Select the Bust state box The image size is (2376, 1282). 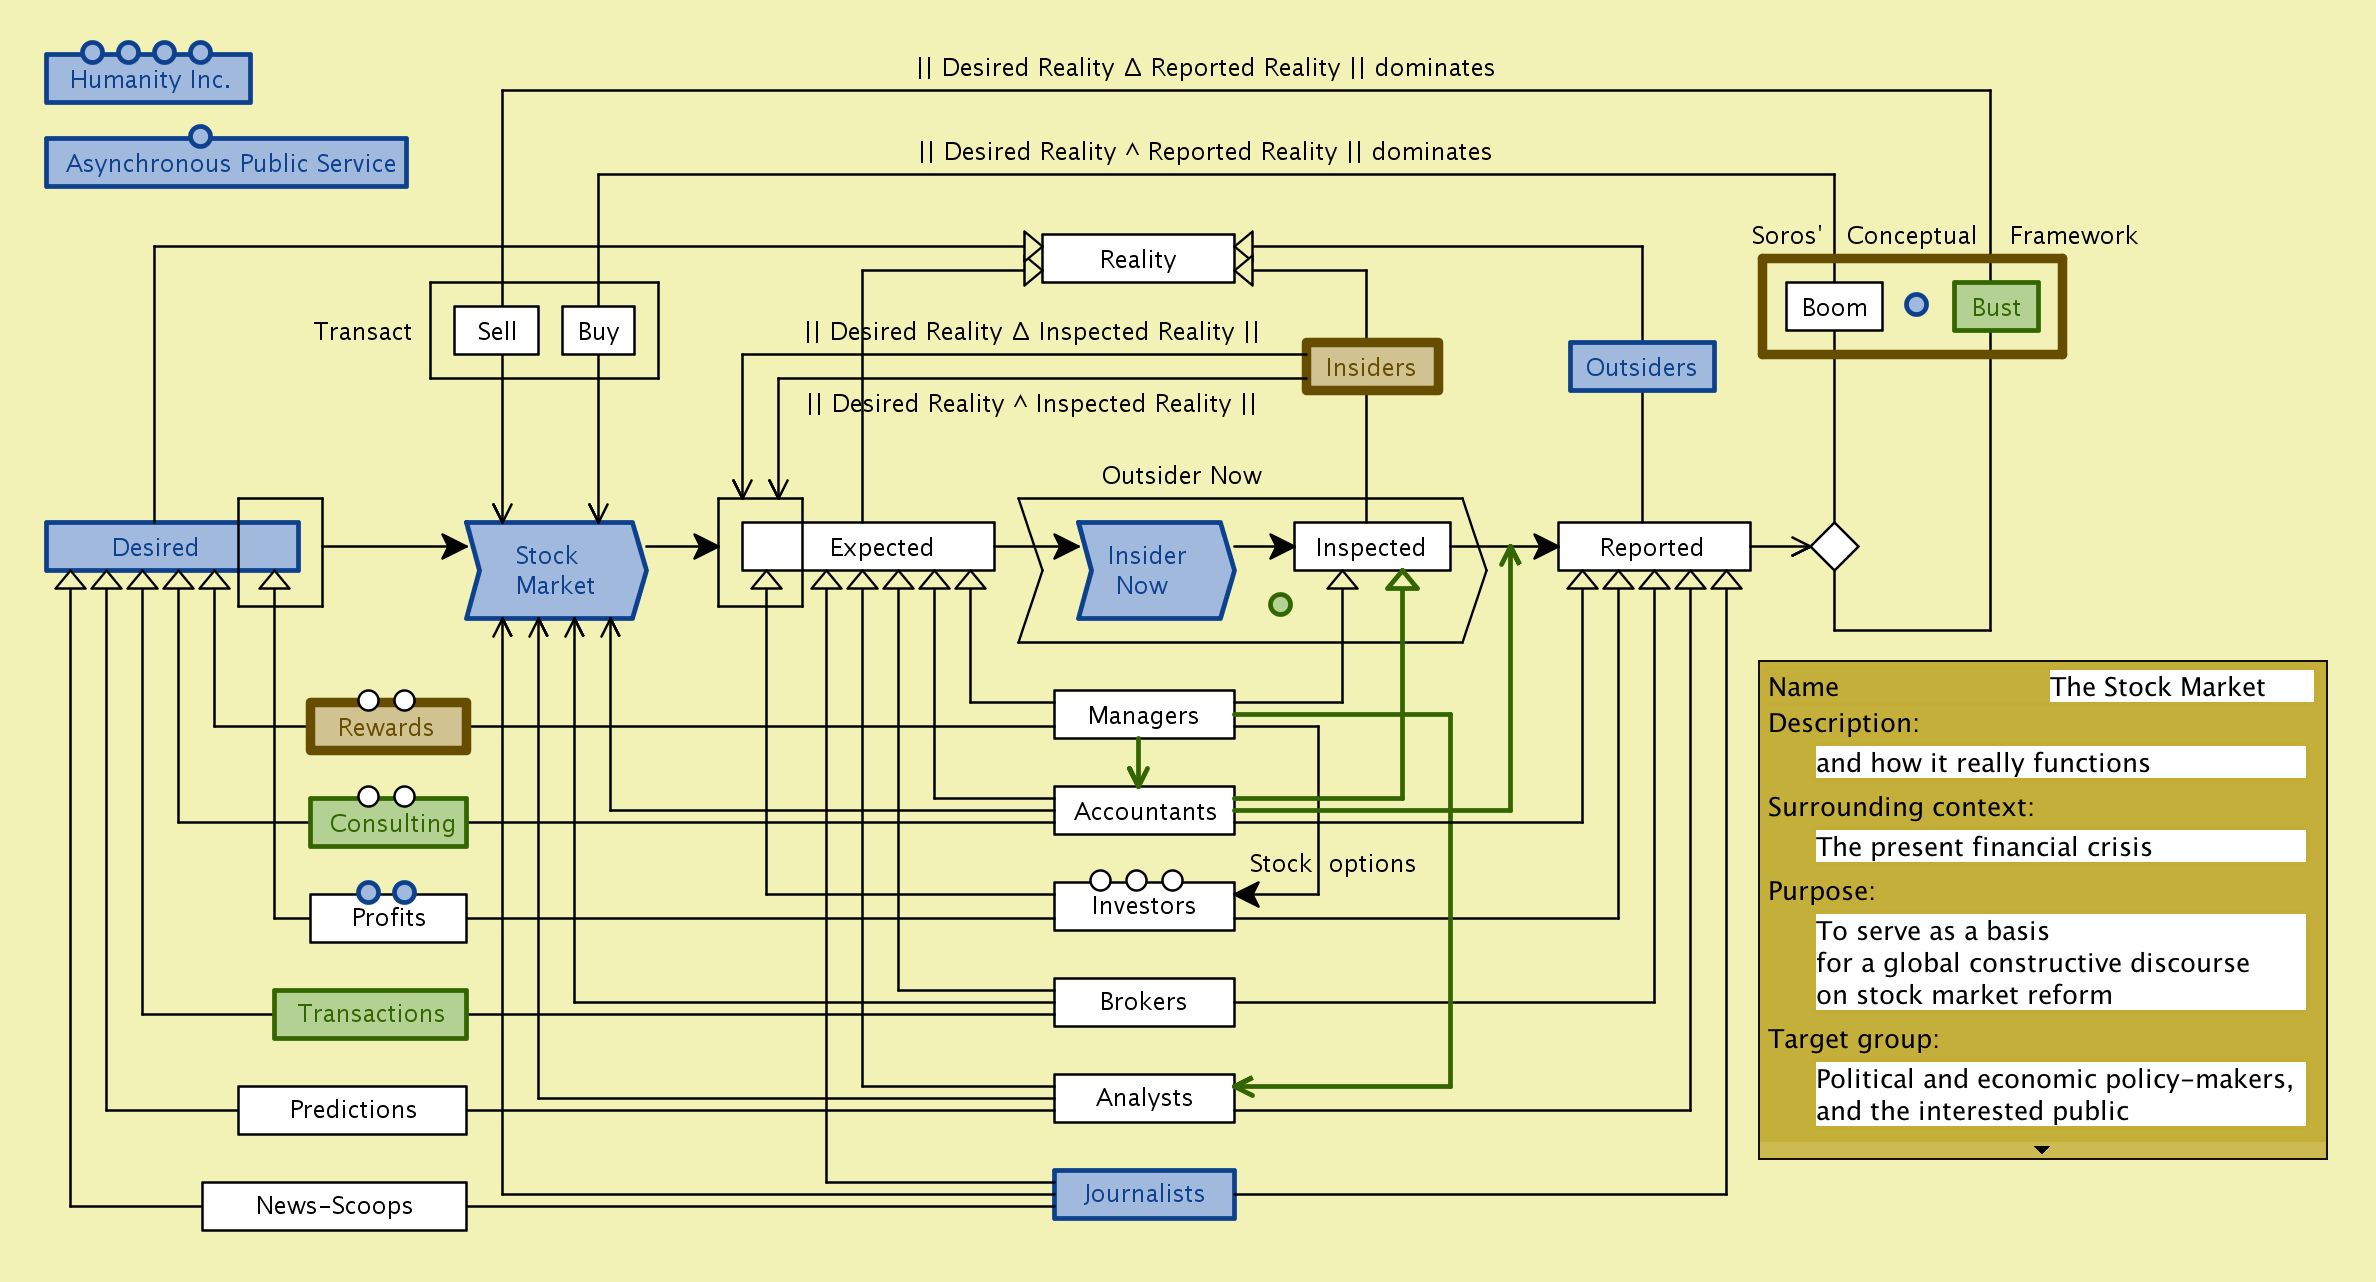point(1996,307)
